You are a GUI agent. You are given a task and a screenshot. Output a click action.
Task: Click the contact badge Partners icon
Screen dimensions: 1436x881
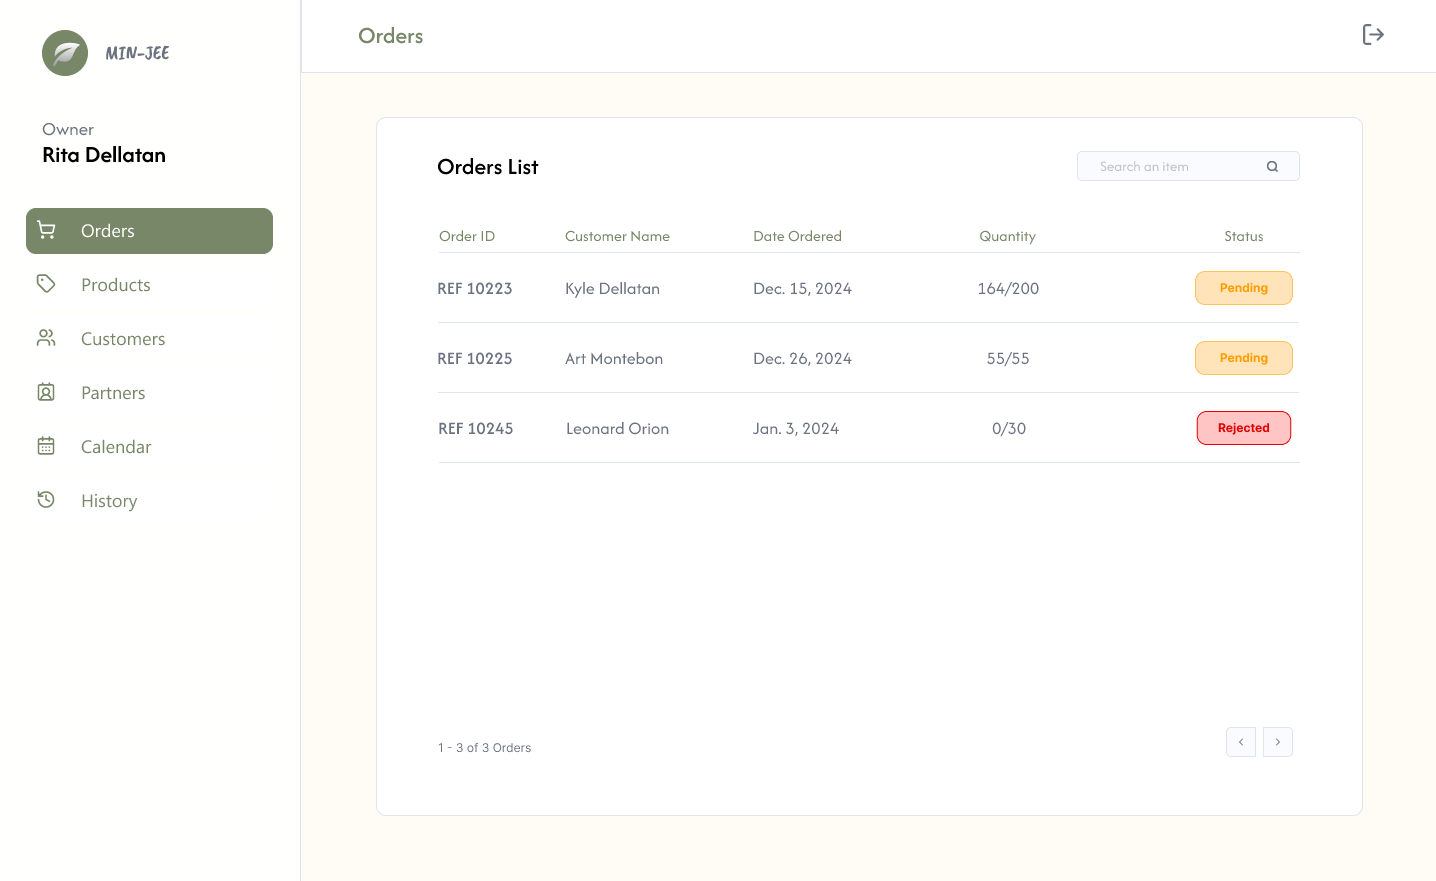pyautogui.click(x=46, y=392)
